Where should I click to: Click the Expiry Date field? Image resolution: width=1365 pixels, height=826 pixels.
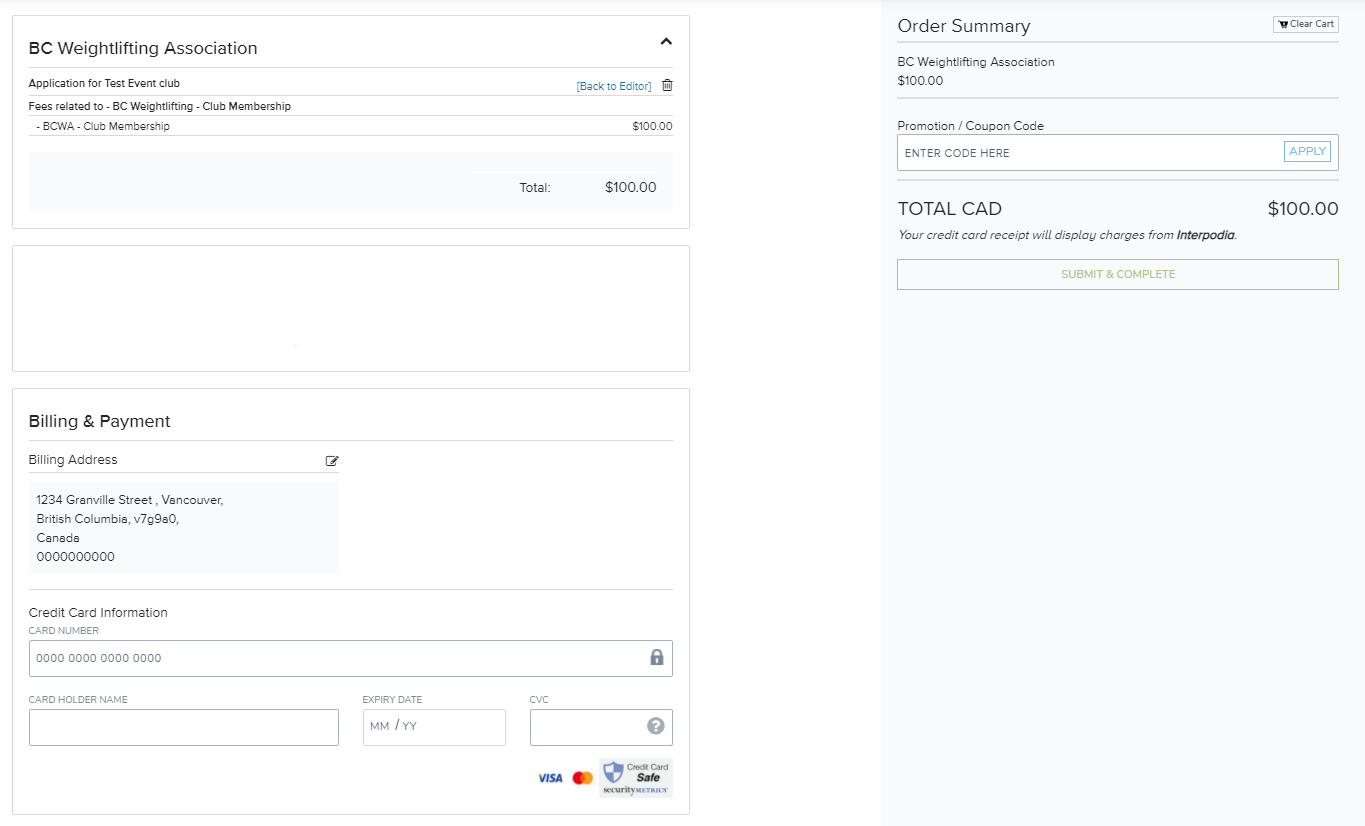(434, 727)
